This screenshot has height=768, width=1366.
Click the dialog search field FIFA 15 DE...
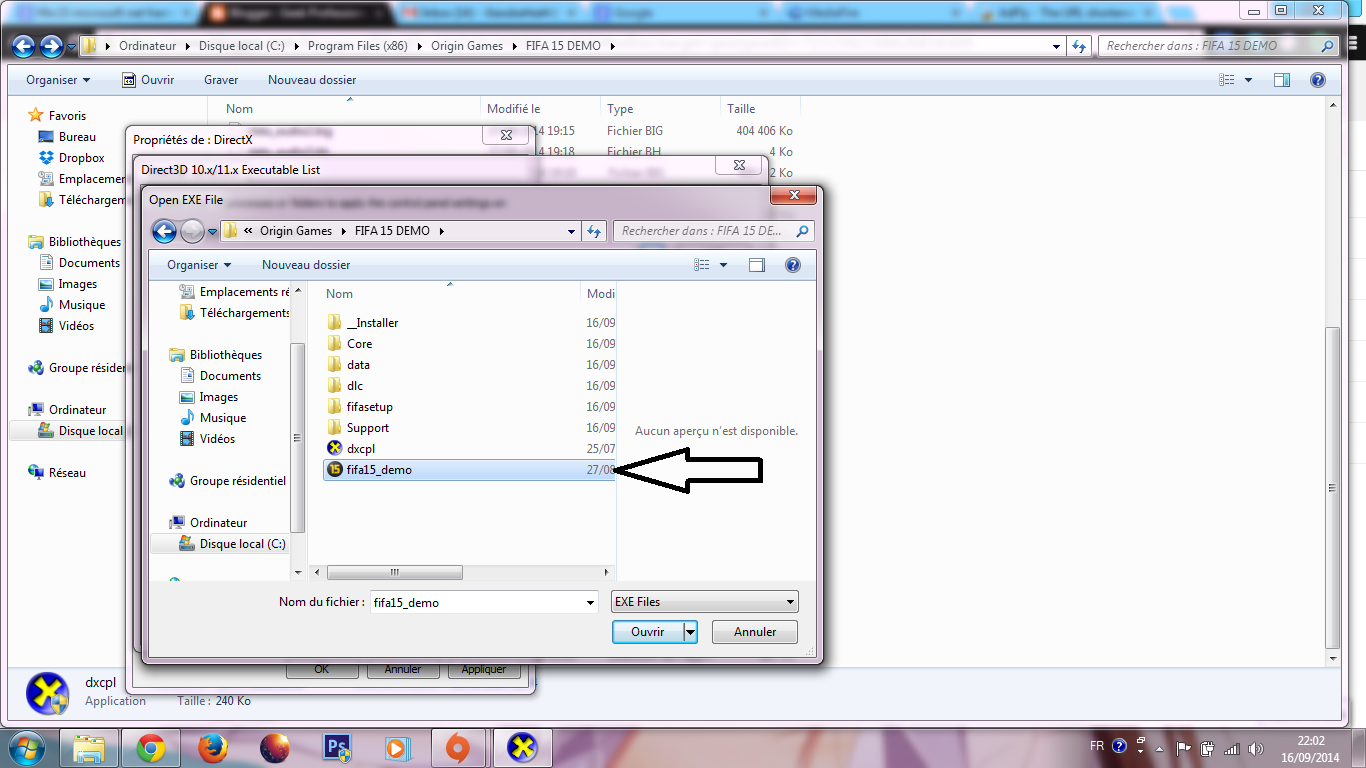click(713, 231)
